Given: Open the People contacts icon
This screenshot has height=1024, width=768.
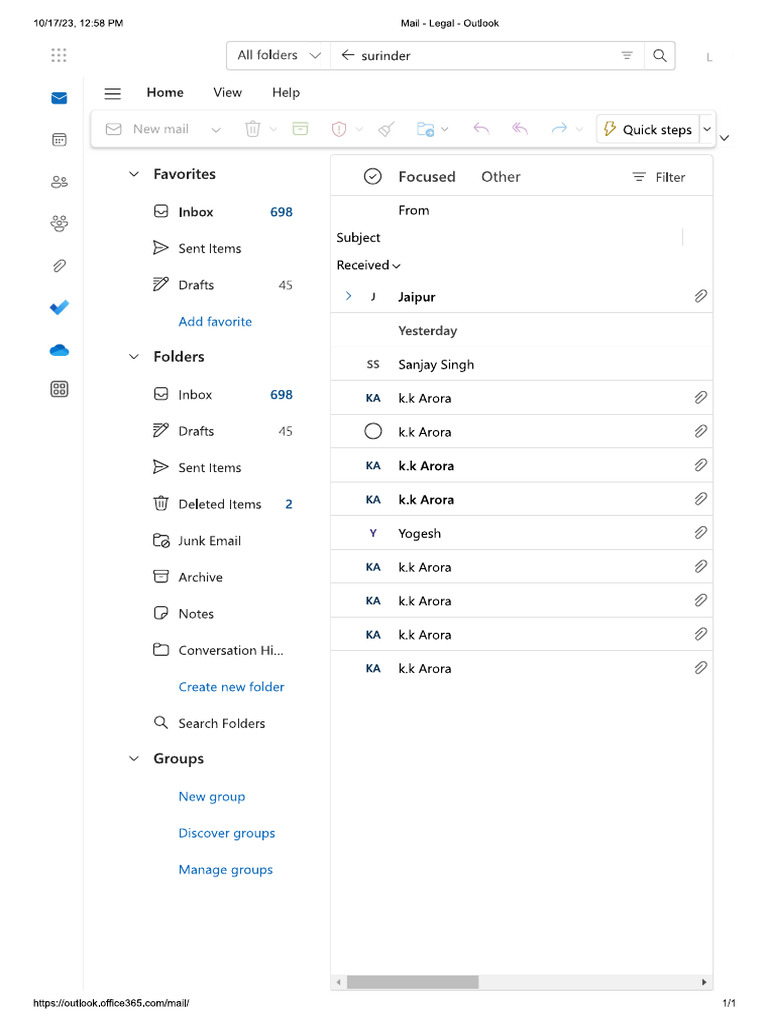Looking at the screenshot, I should 59,182.
